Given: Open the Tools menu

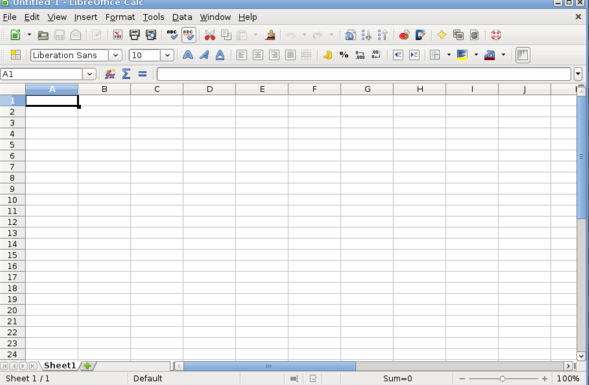Looking at the screenshot, I should coord(153,17).
